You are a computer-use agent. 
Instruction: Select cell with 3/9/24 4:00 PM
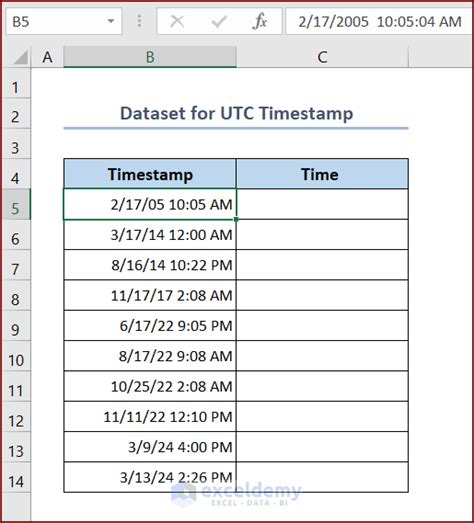pyautogui.click(x=150, y=447)
